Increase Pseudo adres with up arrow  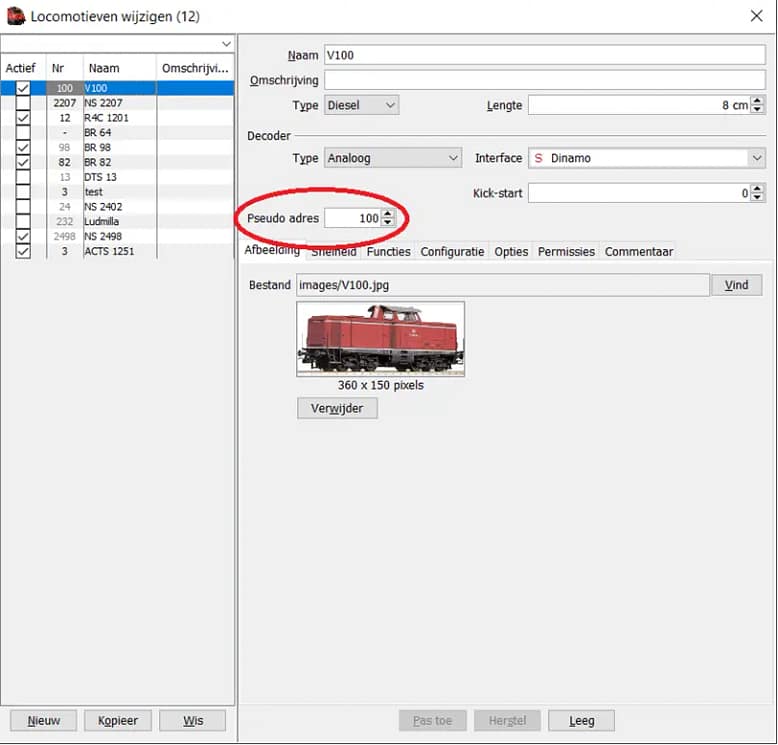388,213
